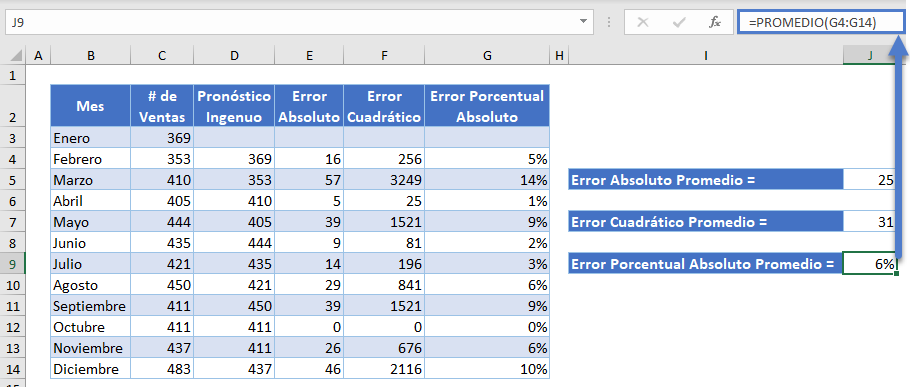Select column C header

[x=162, y=56]
